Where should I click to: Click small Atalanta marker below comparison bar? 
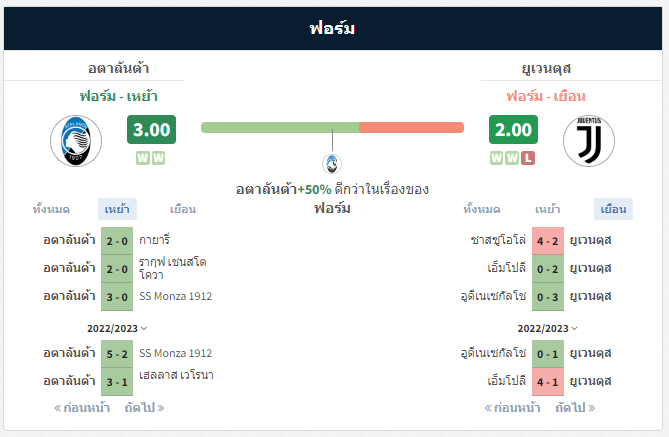point(332,164)
